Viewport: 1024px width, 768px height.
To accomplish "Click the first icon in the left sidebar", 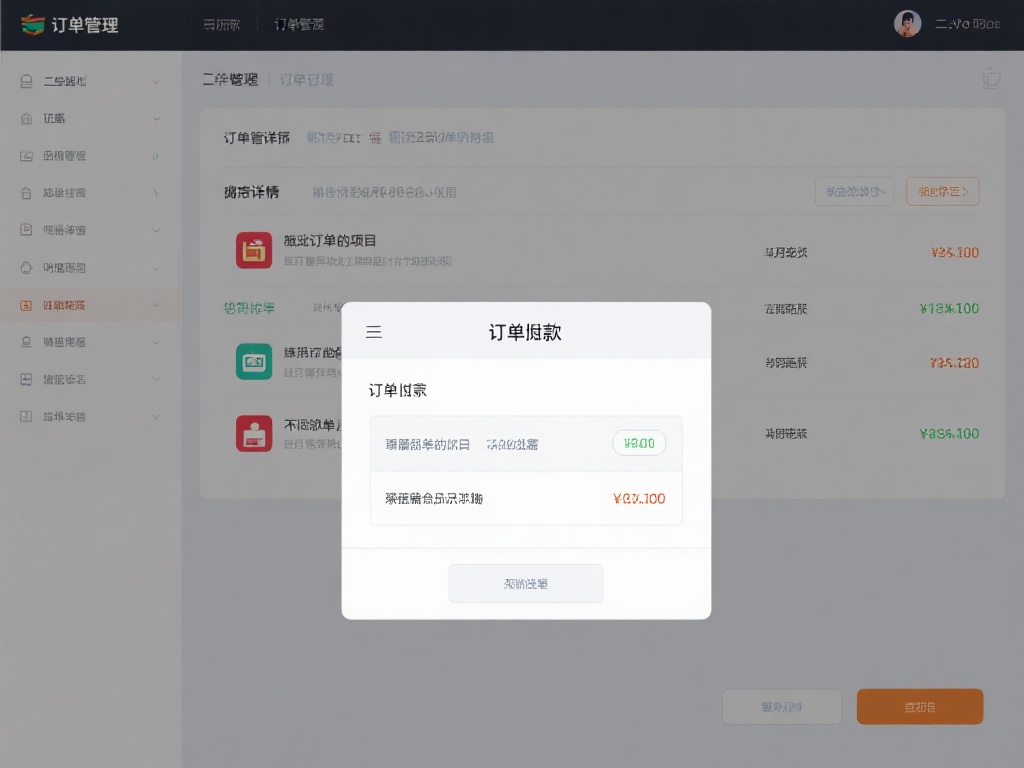I will pos(27,81).
